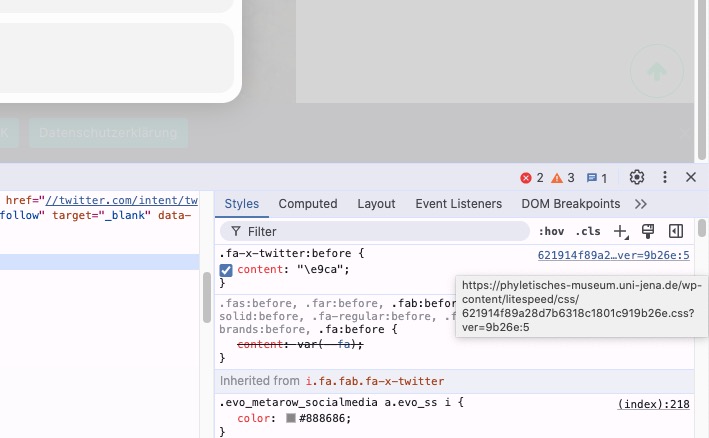709x438 pixels.
Task: Click the scroll-to-top arrow button on the page
Action: [x=657, y=71]
